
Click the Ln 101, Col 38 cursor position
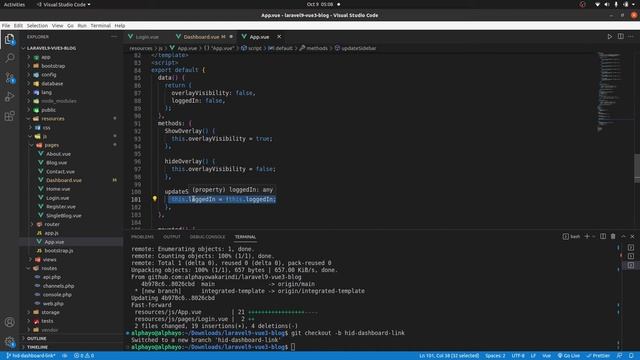pos(449,356)
